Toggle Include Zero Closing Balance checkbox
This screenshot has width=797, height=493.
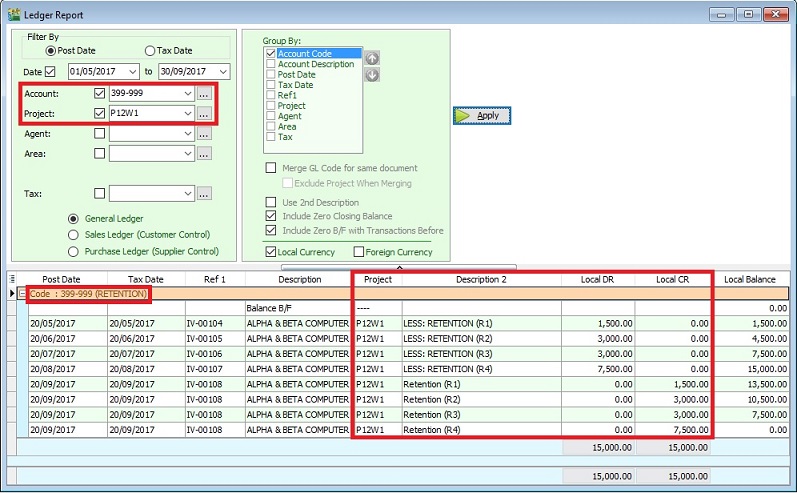click(x=271, y=216)
